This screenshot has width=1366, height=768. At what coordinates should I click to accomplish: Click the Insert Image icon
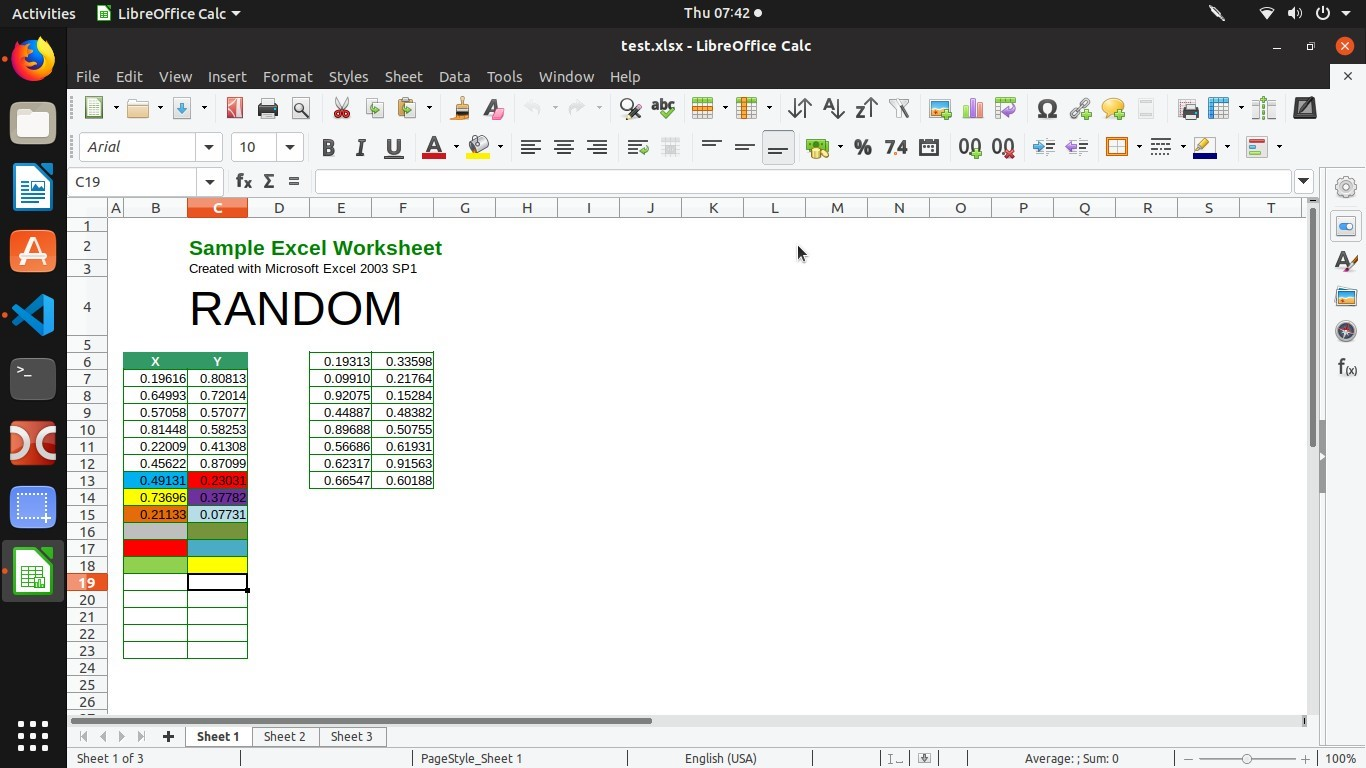tap(940, 108)
